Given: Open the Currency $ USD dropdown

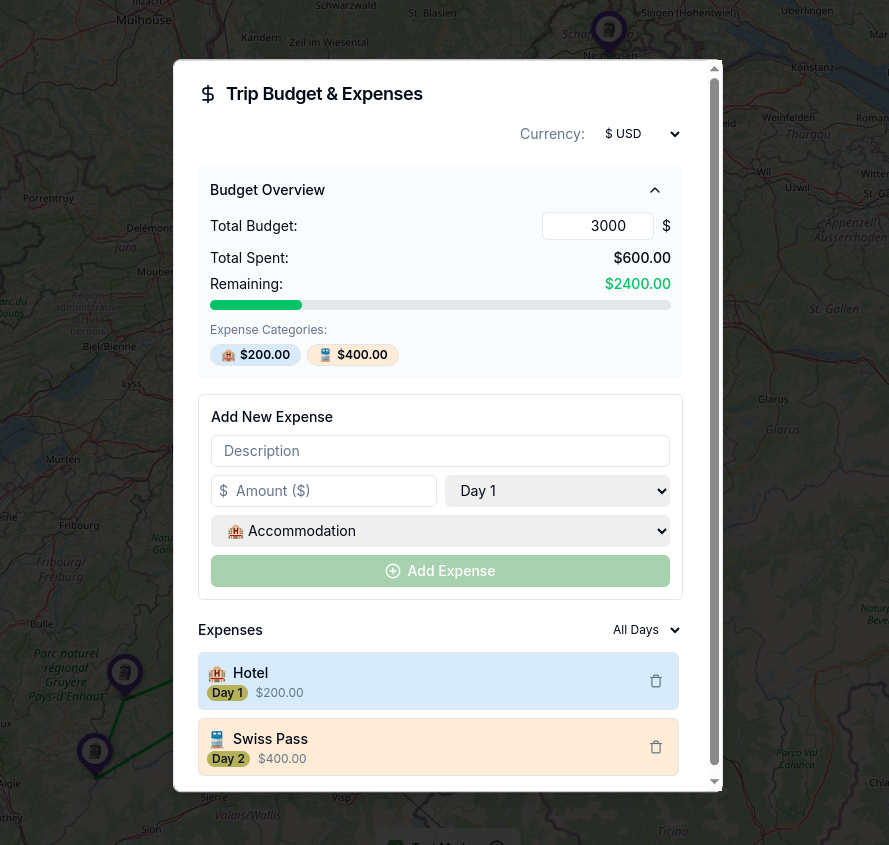Looking at the screenshot, I should (641, 134).
